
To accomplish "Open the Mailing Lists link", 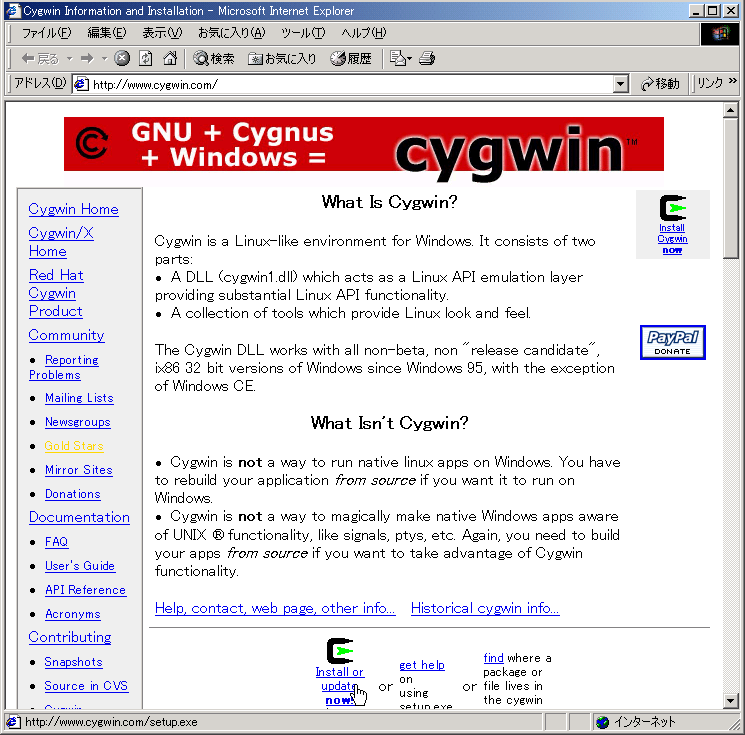I will click(x=79, y=398).
